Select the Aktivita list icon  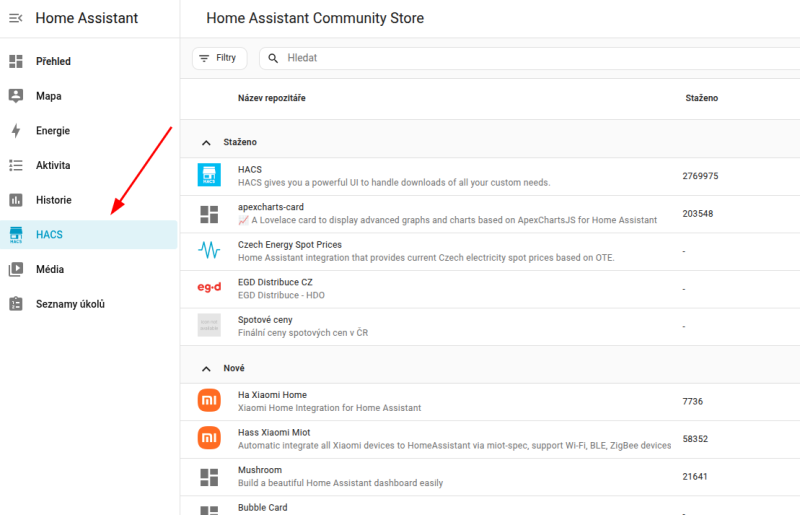click(16, 165)
